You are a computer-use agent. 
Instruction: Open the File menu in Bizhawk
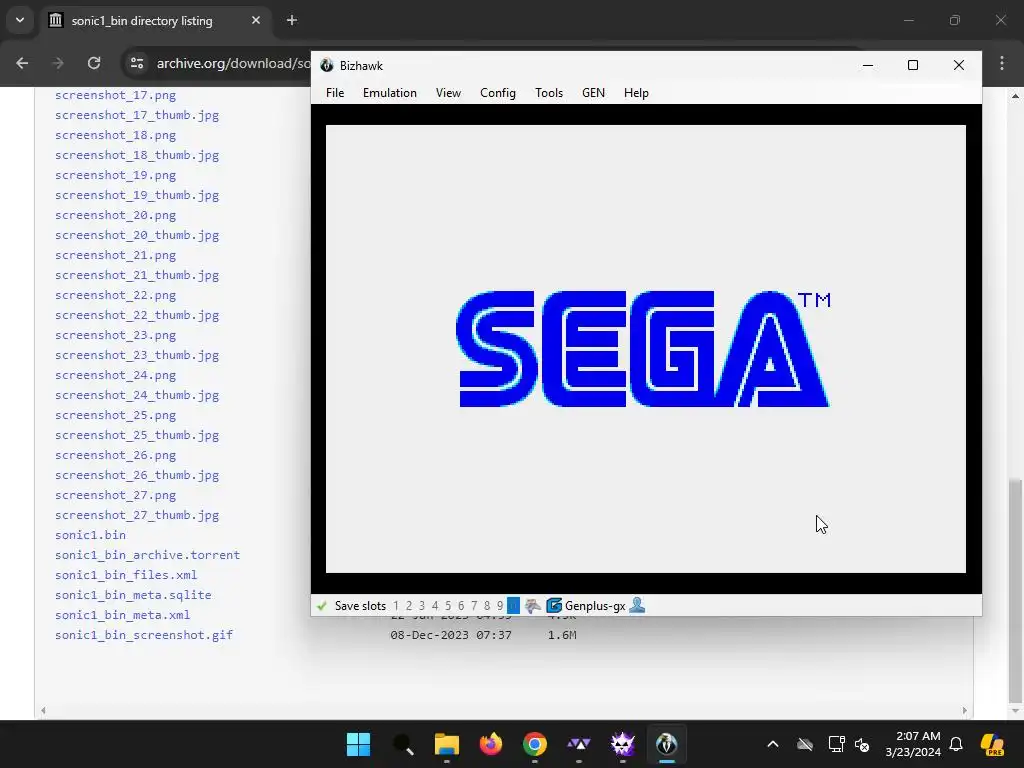[x=335, y=93]
